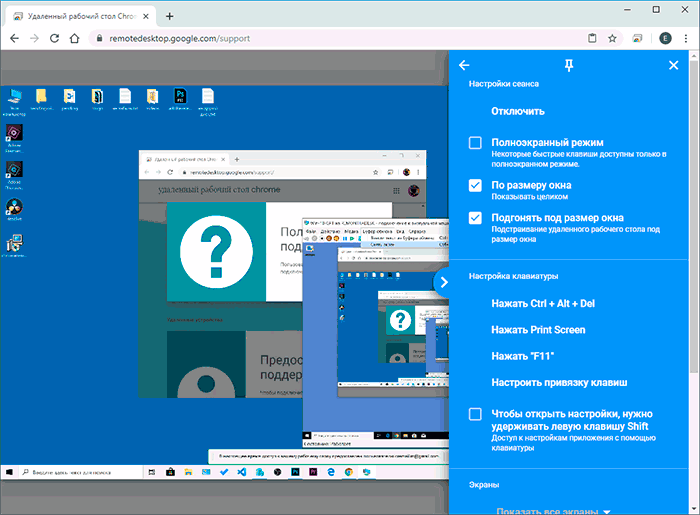Bookmark the page with the star icon
The width and height of the screenshot is (700, 515).
pos(612,38)
